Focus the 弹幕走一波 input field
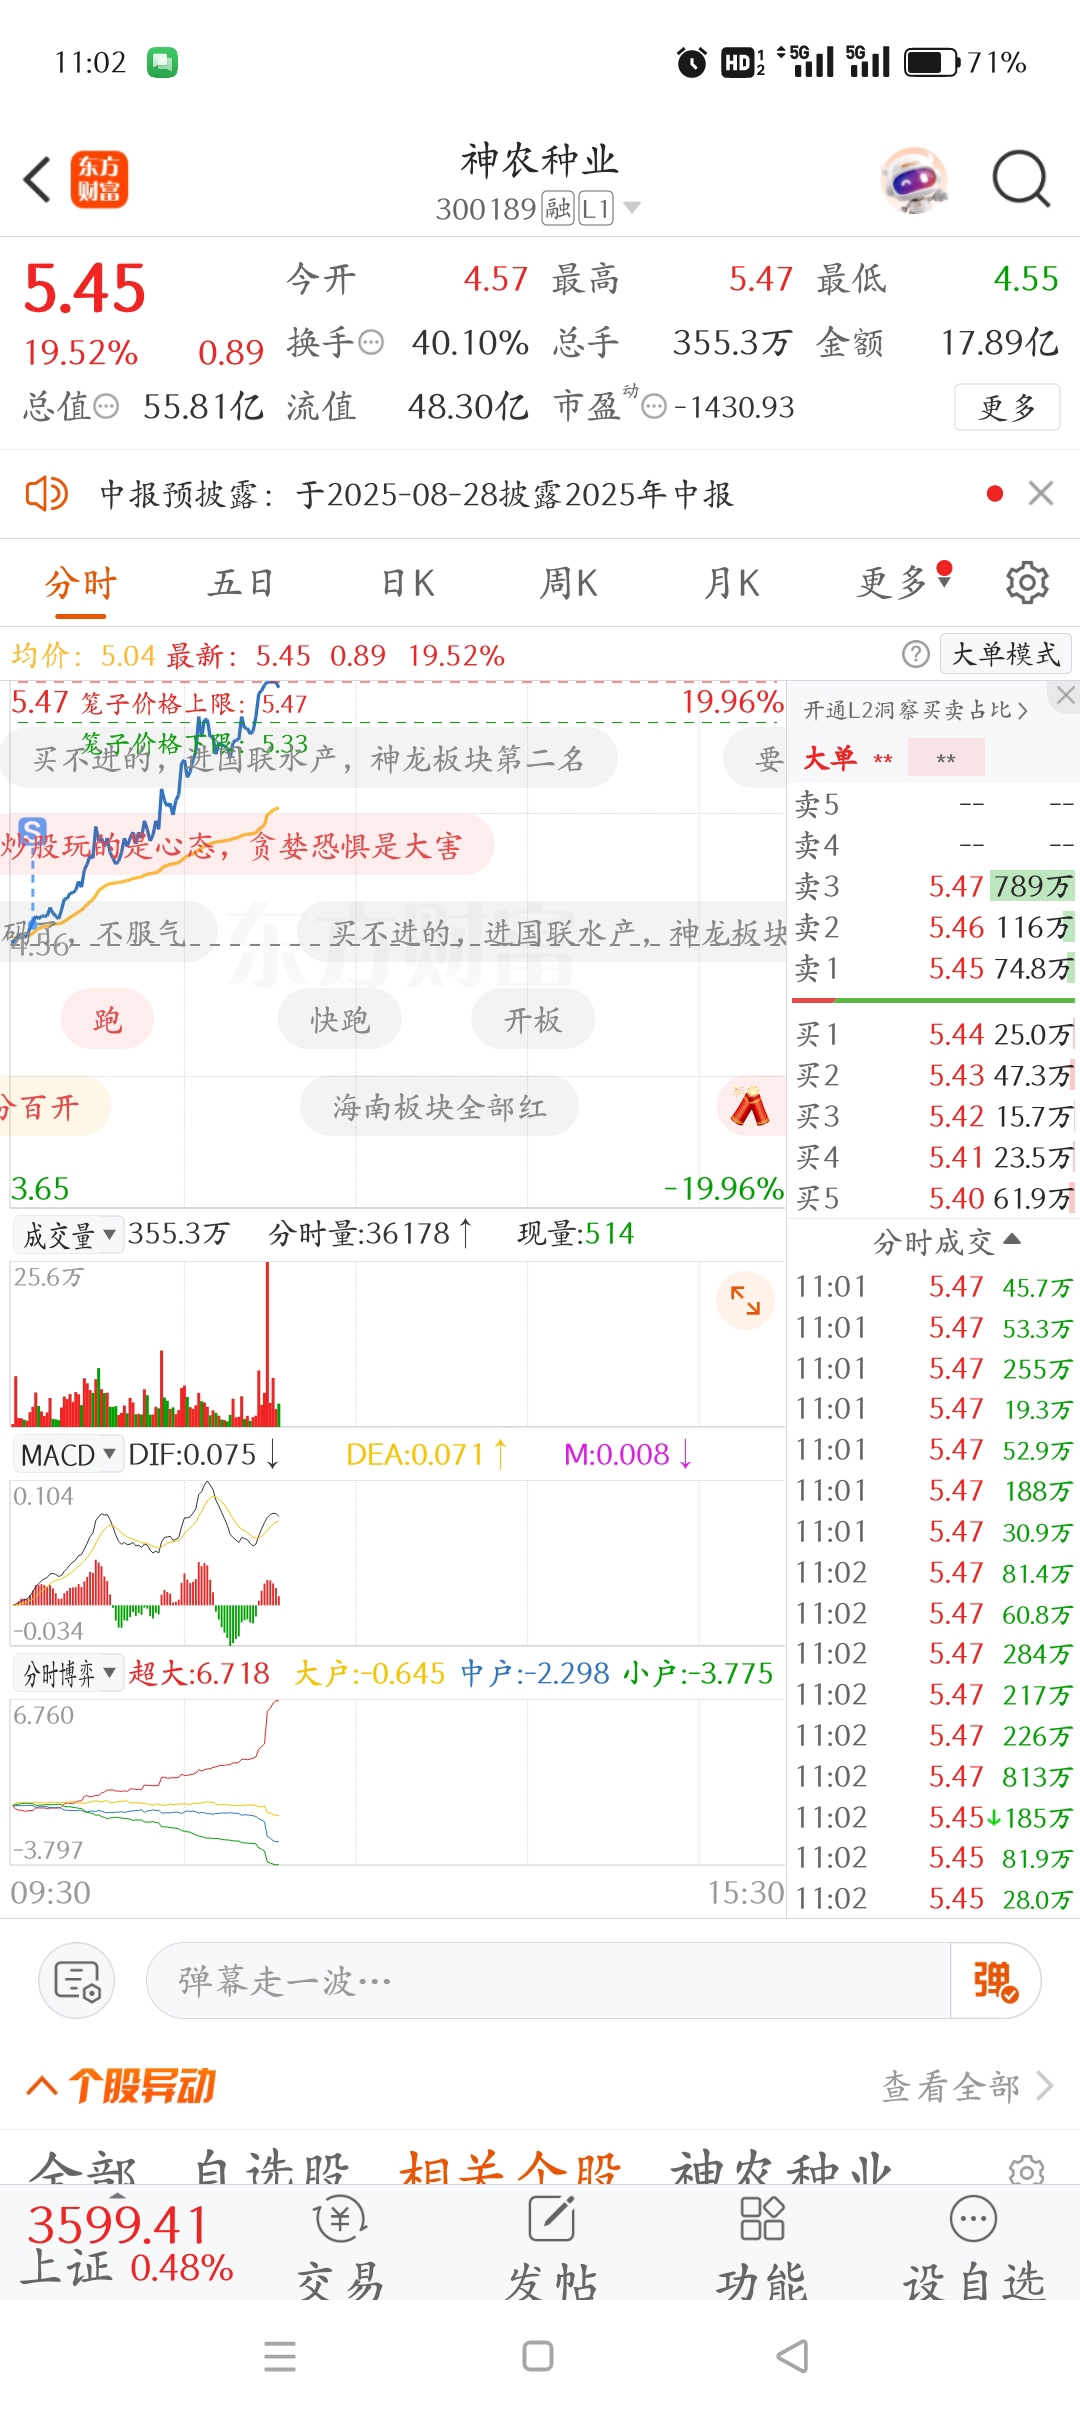This screenshot has height=2412, width=1080. (548, 1980)
